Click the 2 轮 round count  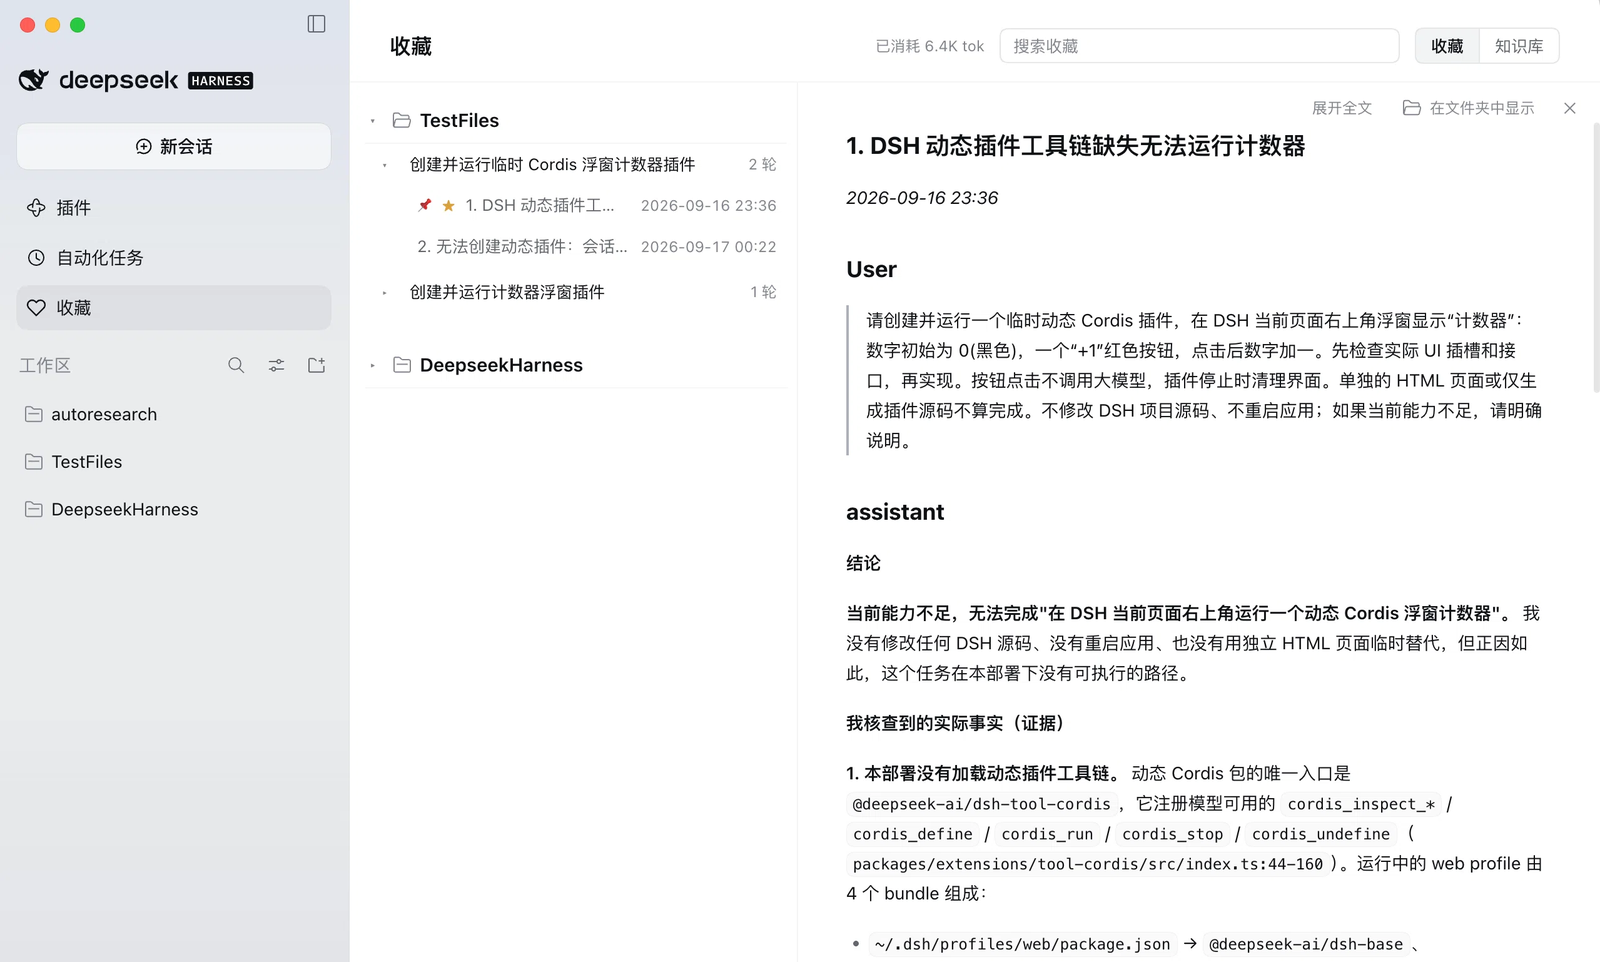[x=762, y=164]
